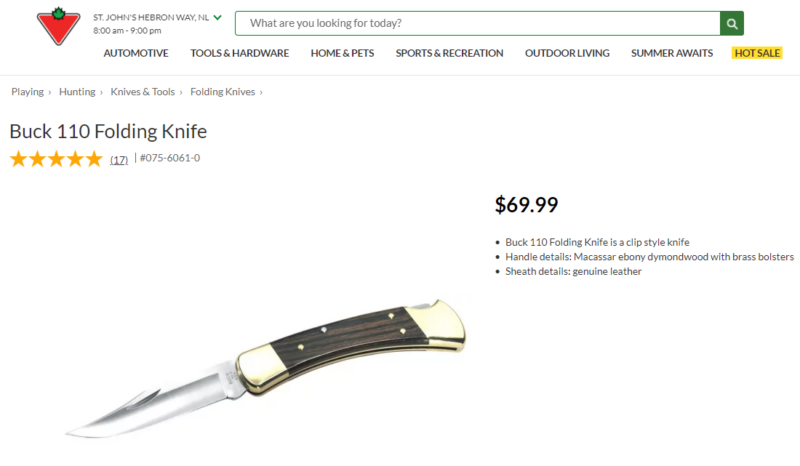
Task: Expand the store location dropdown arrow
Action: click(x=217, y=17)
